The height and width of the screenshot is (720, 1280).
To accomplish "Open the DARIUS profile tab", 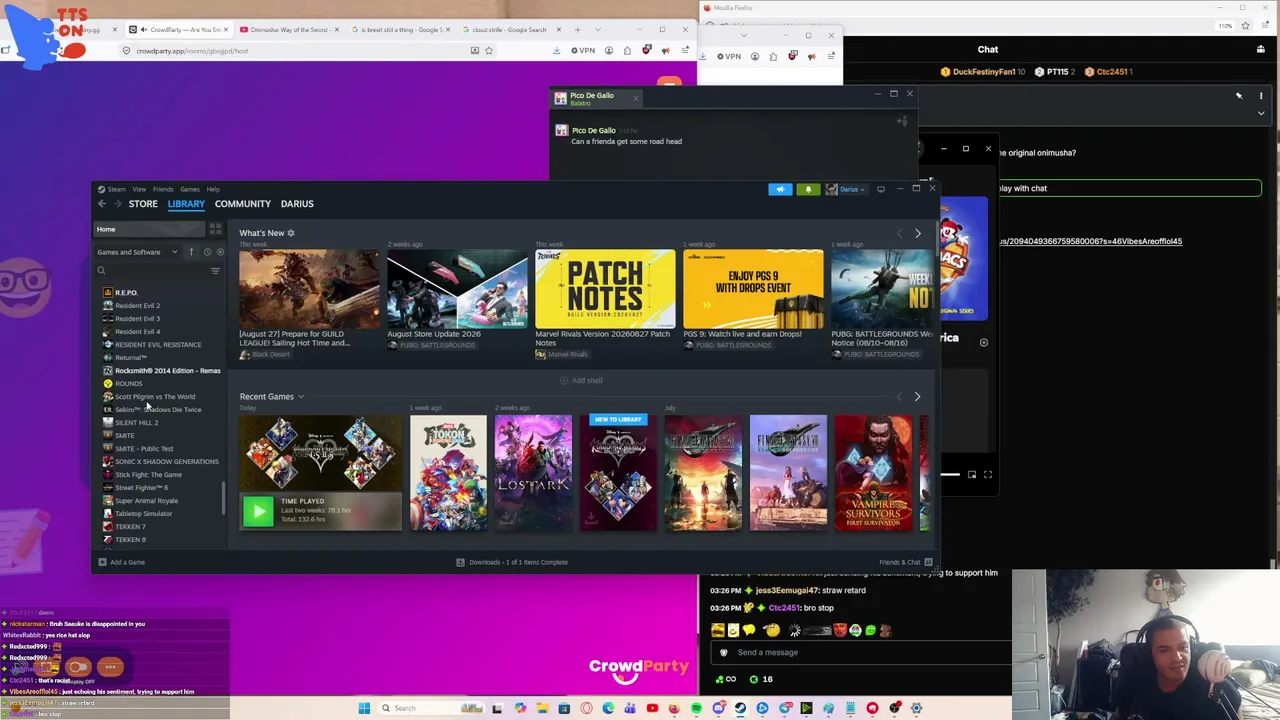I will (x=297, y=204).
